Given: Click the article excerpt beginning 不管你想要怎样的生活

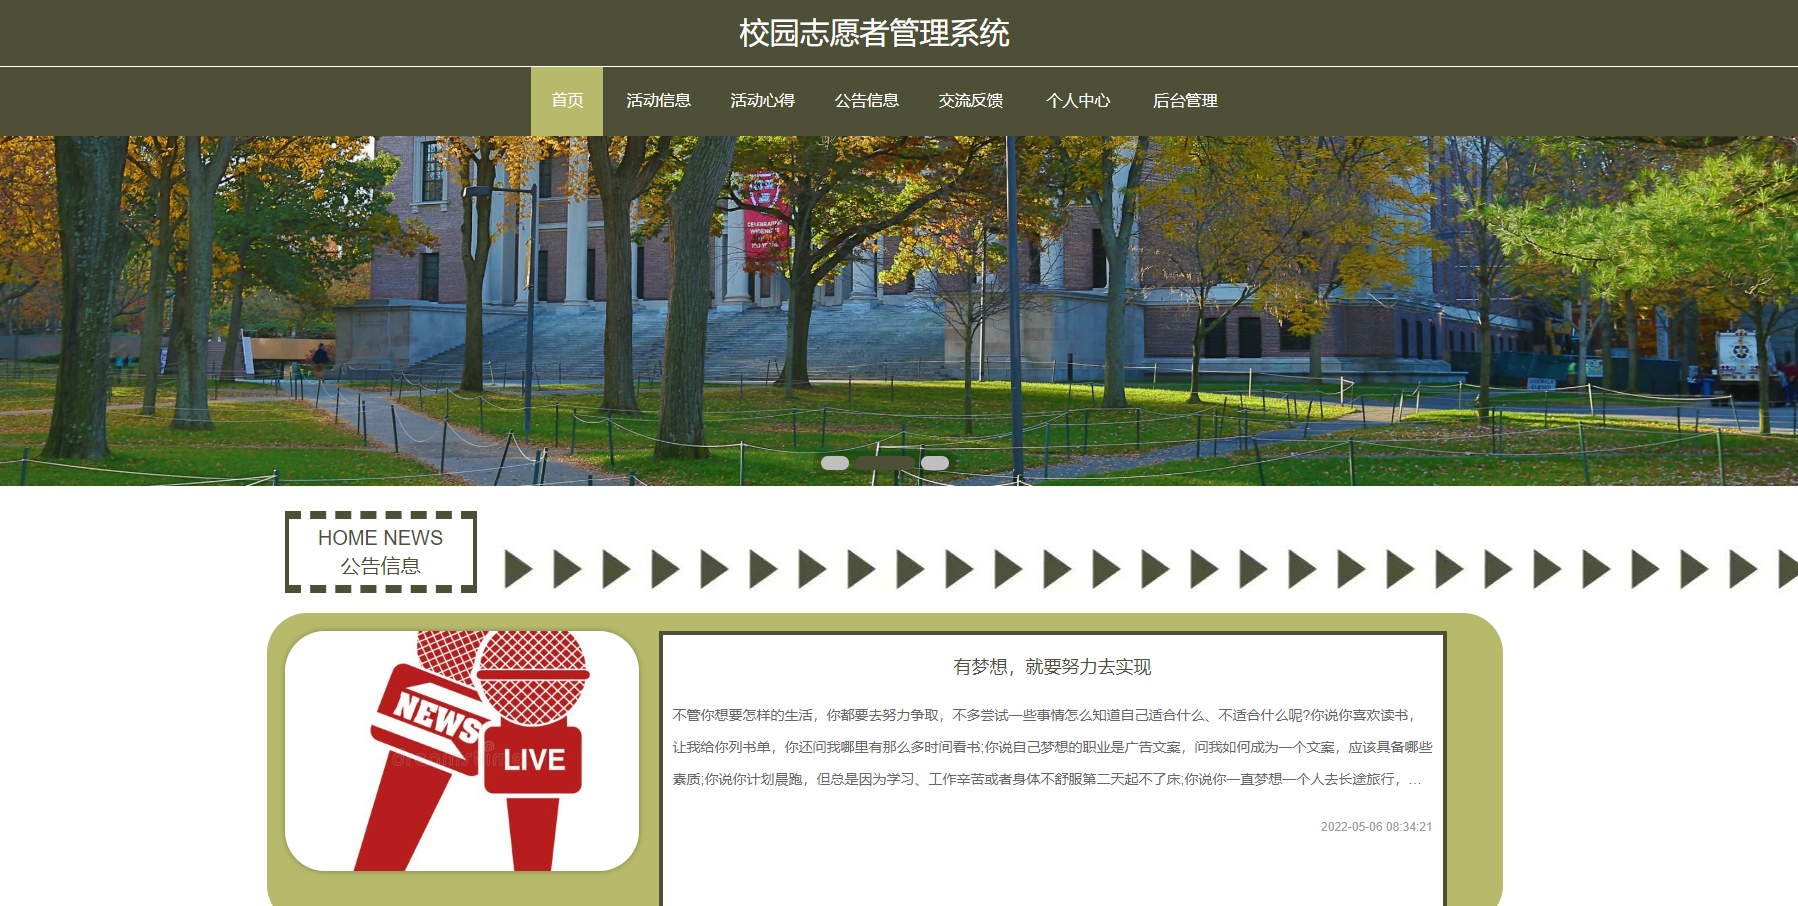Looking at the screenshot, I should (1052, 747).
